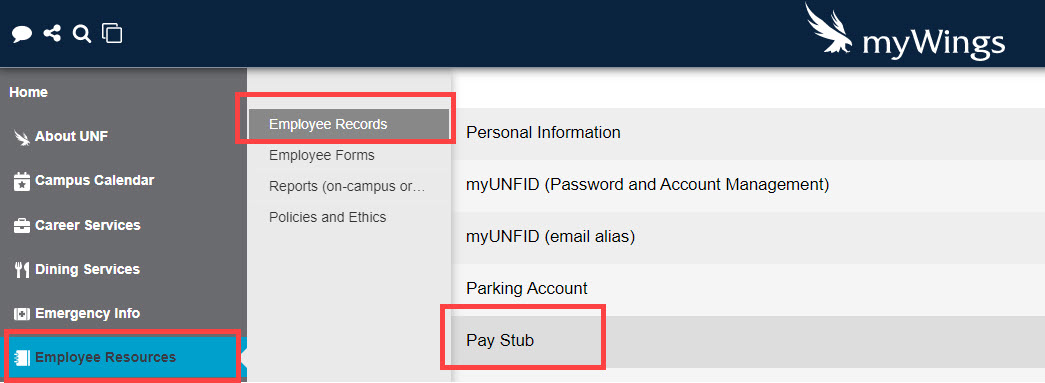Image resolution: width=1045 pixels, height=383 pixels.
Task: Click the Career Services briefcase icon
Action: pyautogui.click(x=22, y=226)
